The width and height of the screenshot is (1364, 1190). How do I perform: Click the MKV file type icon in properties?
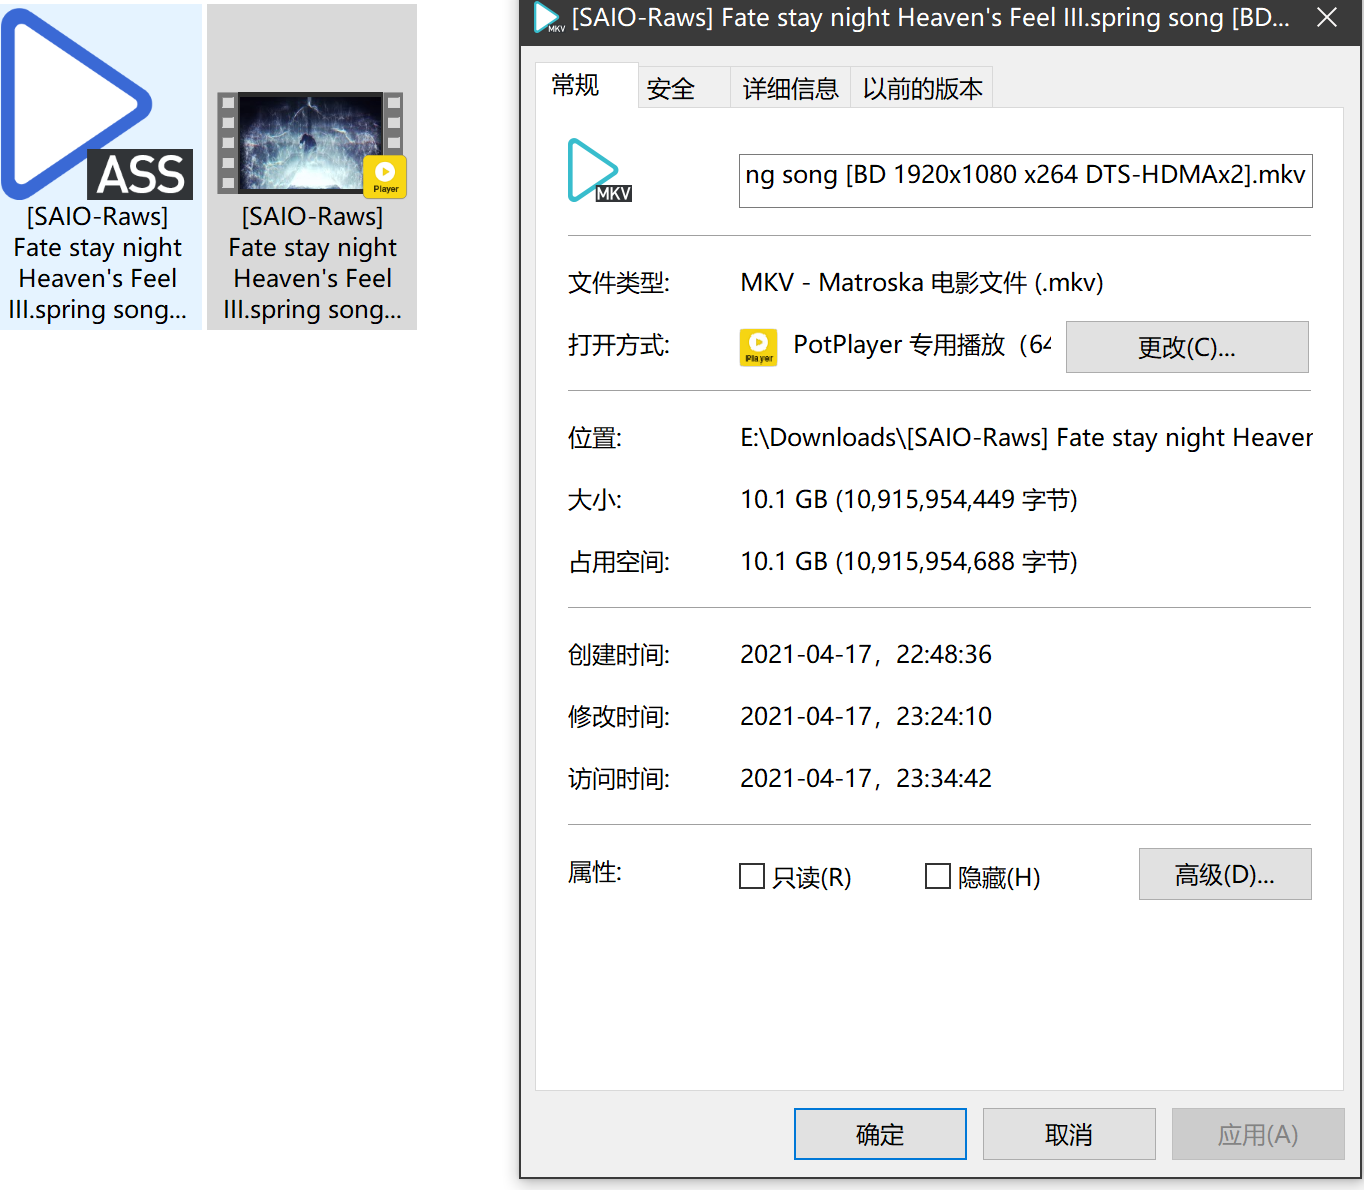[x=599, y=170]
